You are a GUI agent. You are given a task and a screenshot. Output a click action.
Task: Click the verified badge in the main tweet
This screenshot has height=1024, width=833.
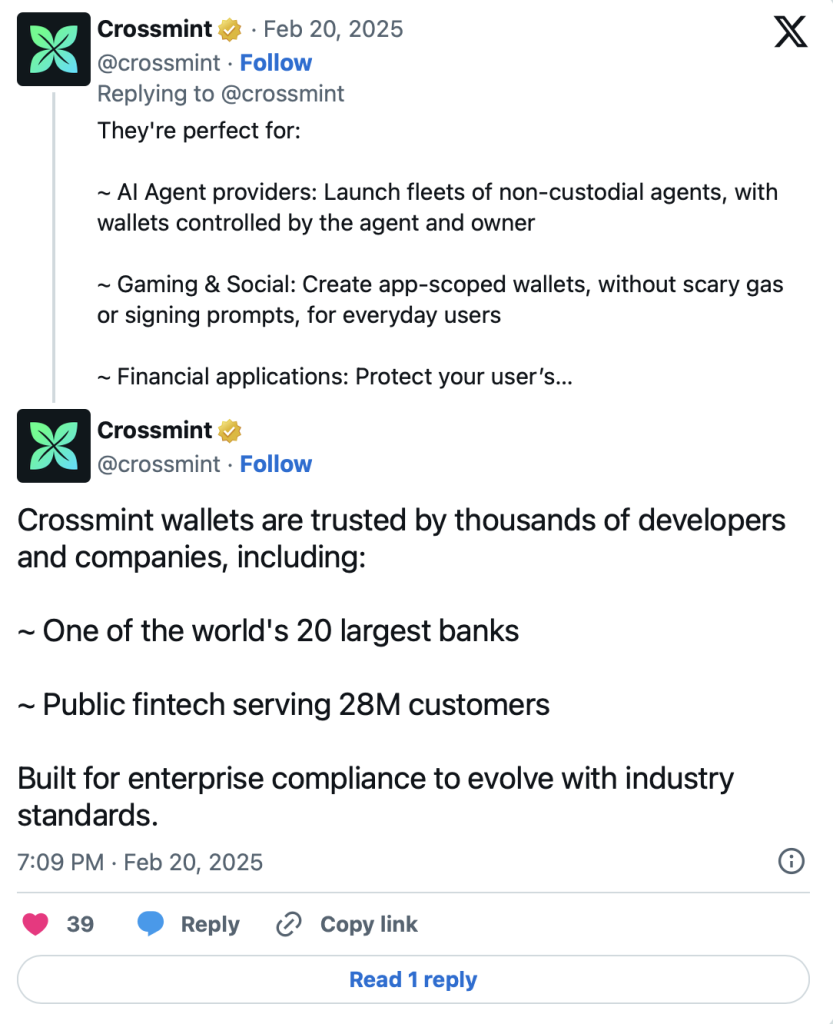(230, 431)
